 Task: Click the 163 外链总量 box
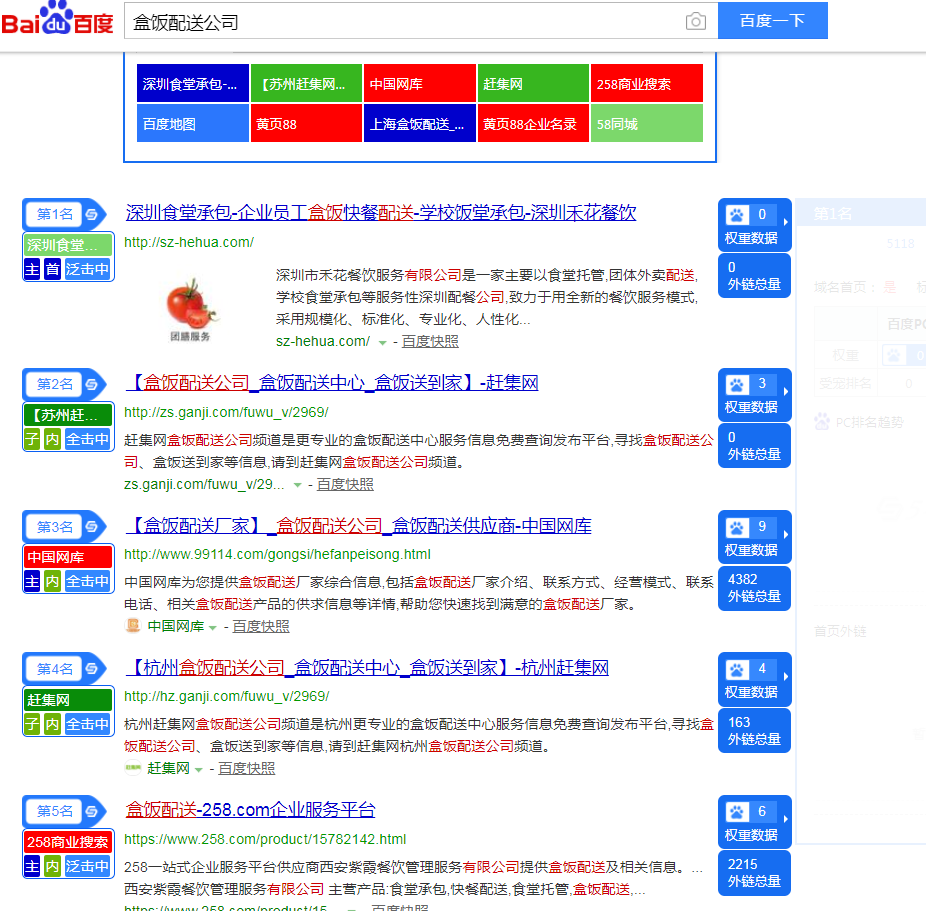coord(754,731)
